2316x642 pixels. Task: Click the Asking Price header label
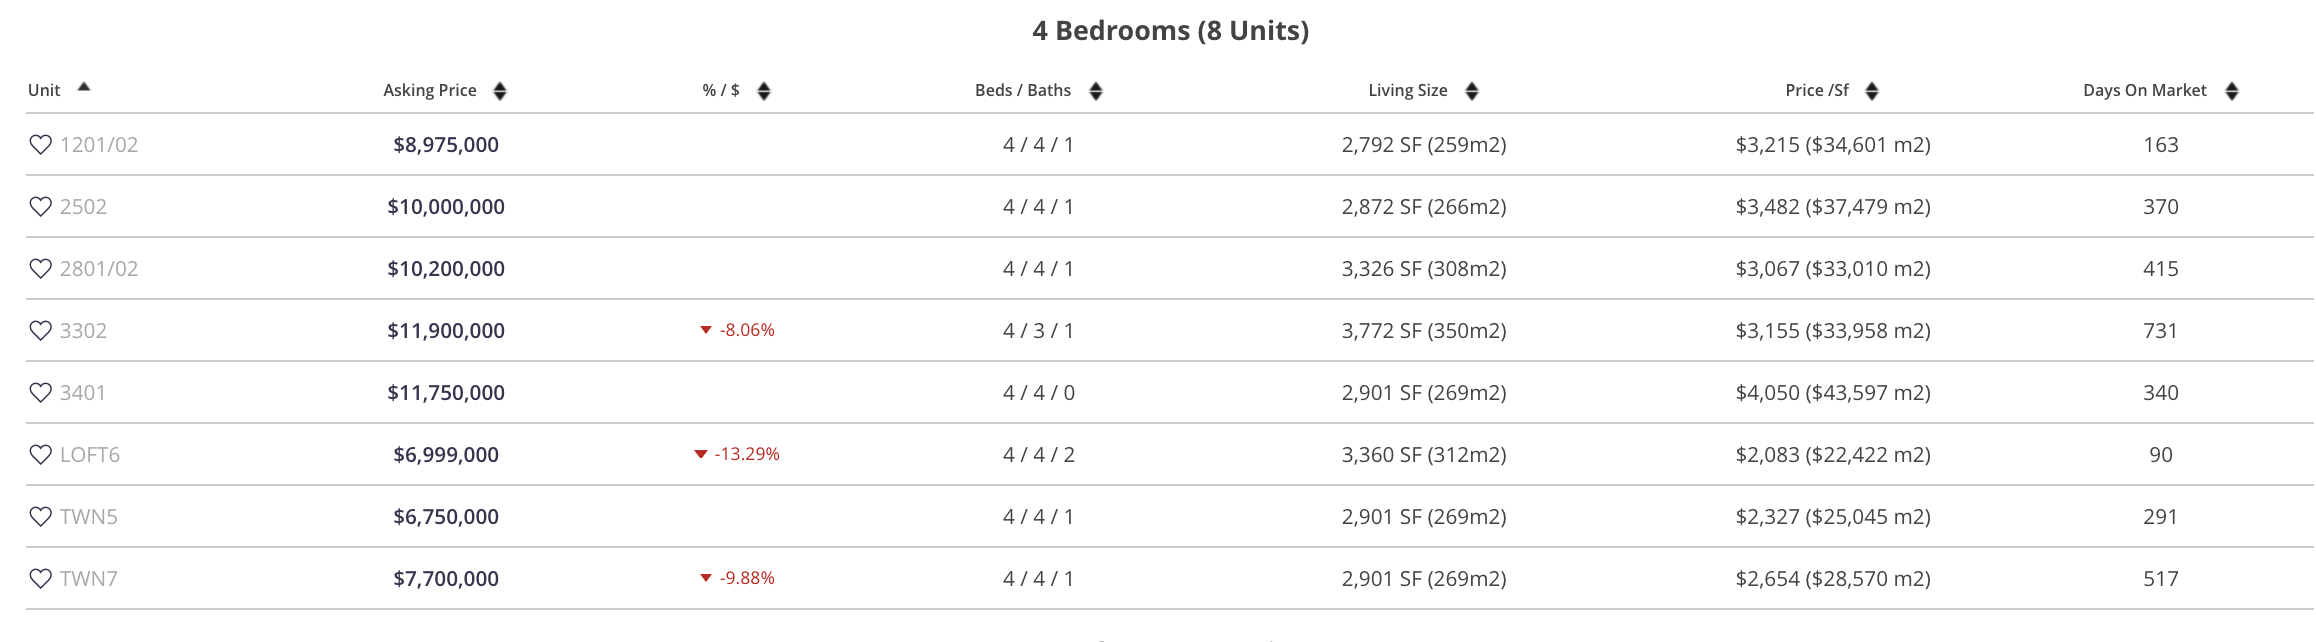coord(430,90)
